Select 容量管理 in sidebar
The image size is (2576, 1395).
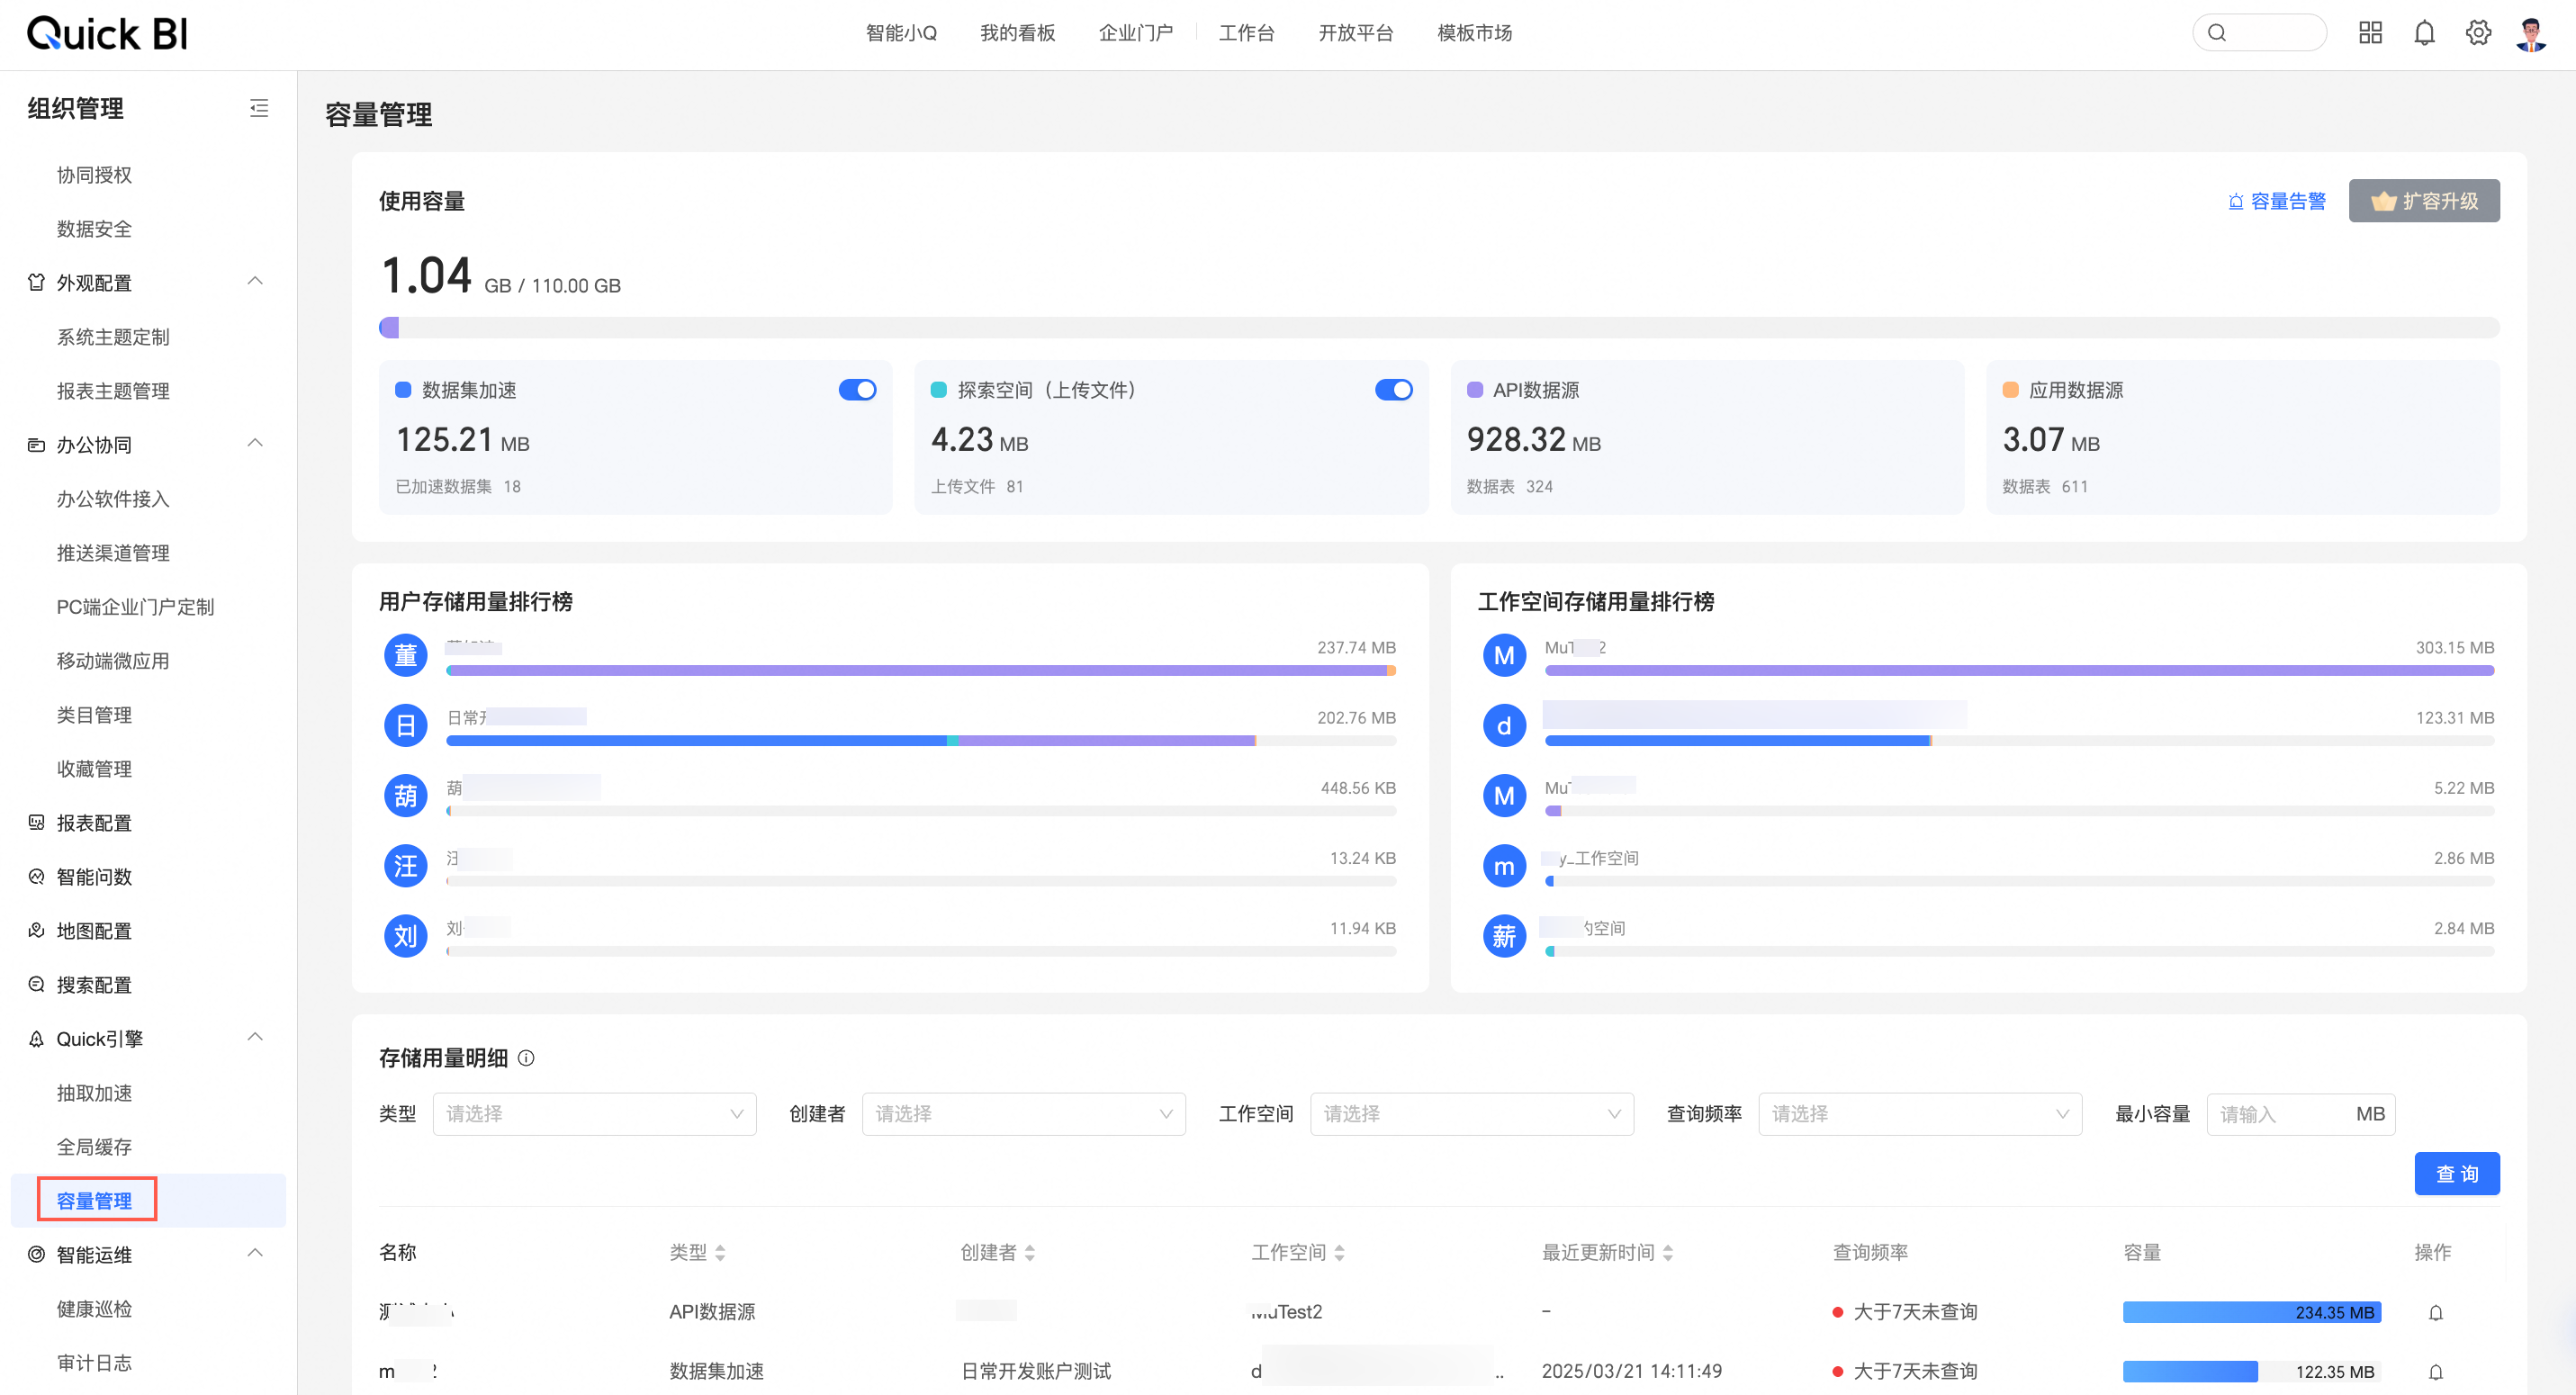[x=94, y=1200]
